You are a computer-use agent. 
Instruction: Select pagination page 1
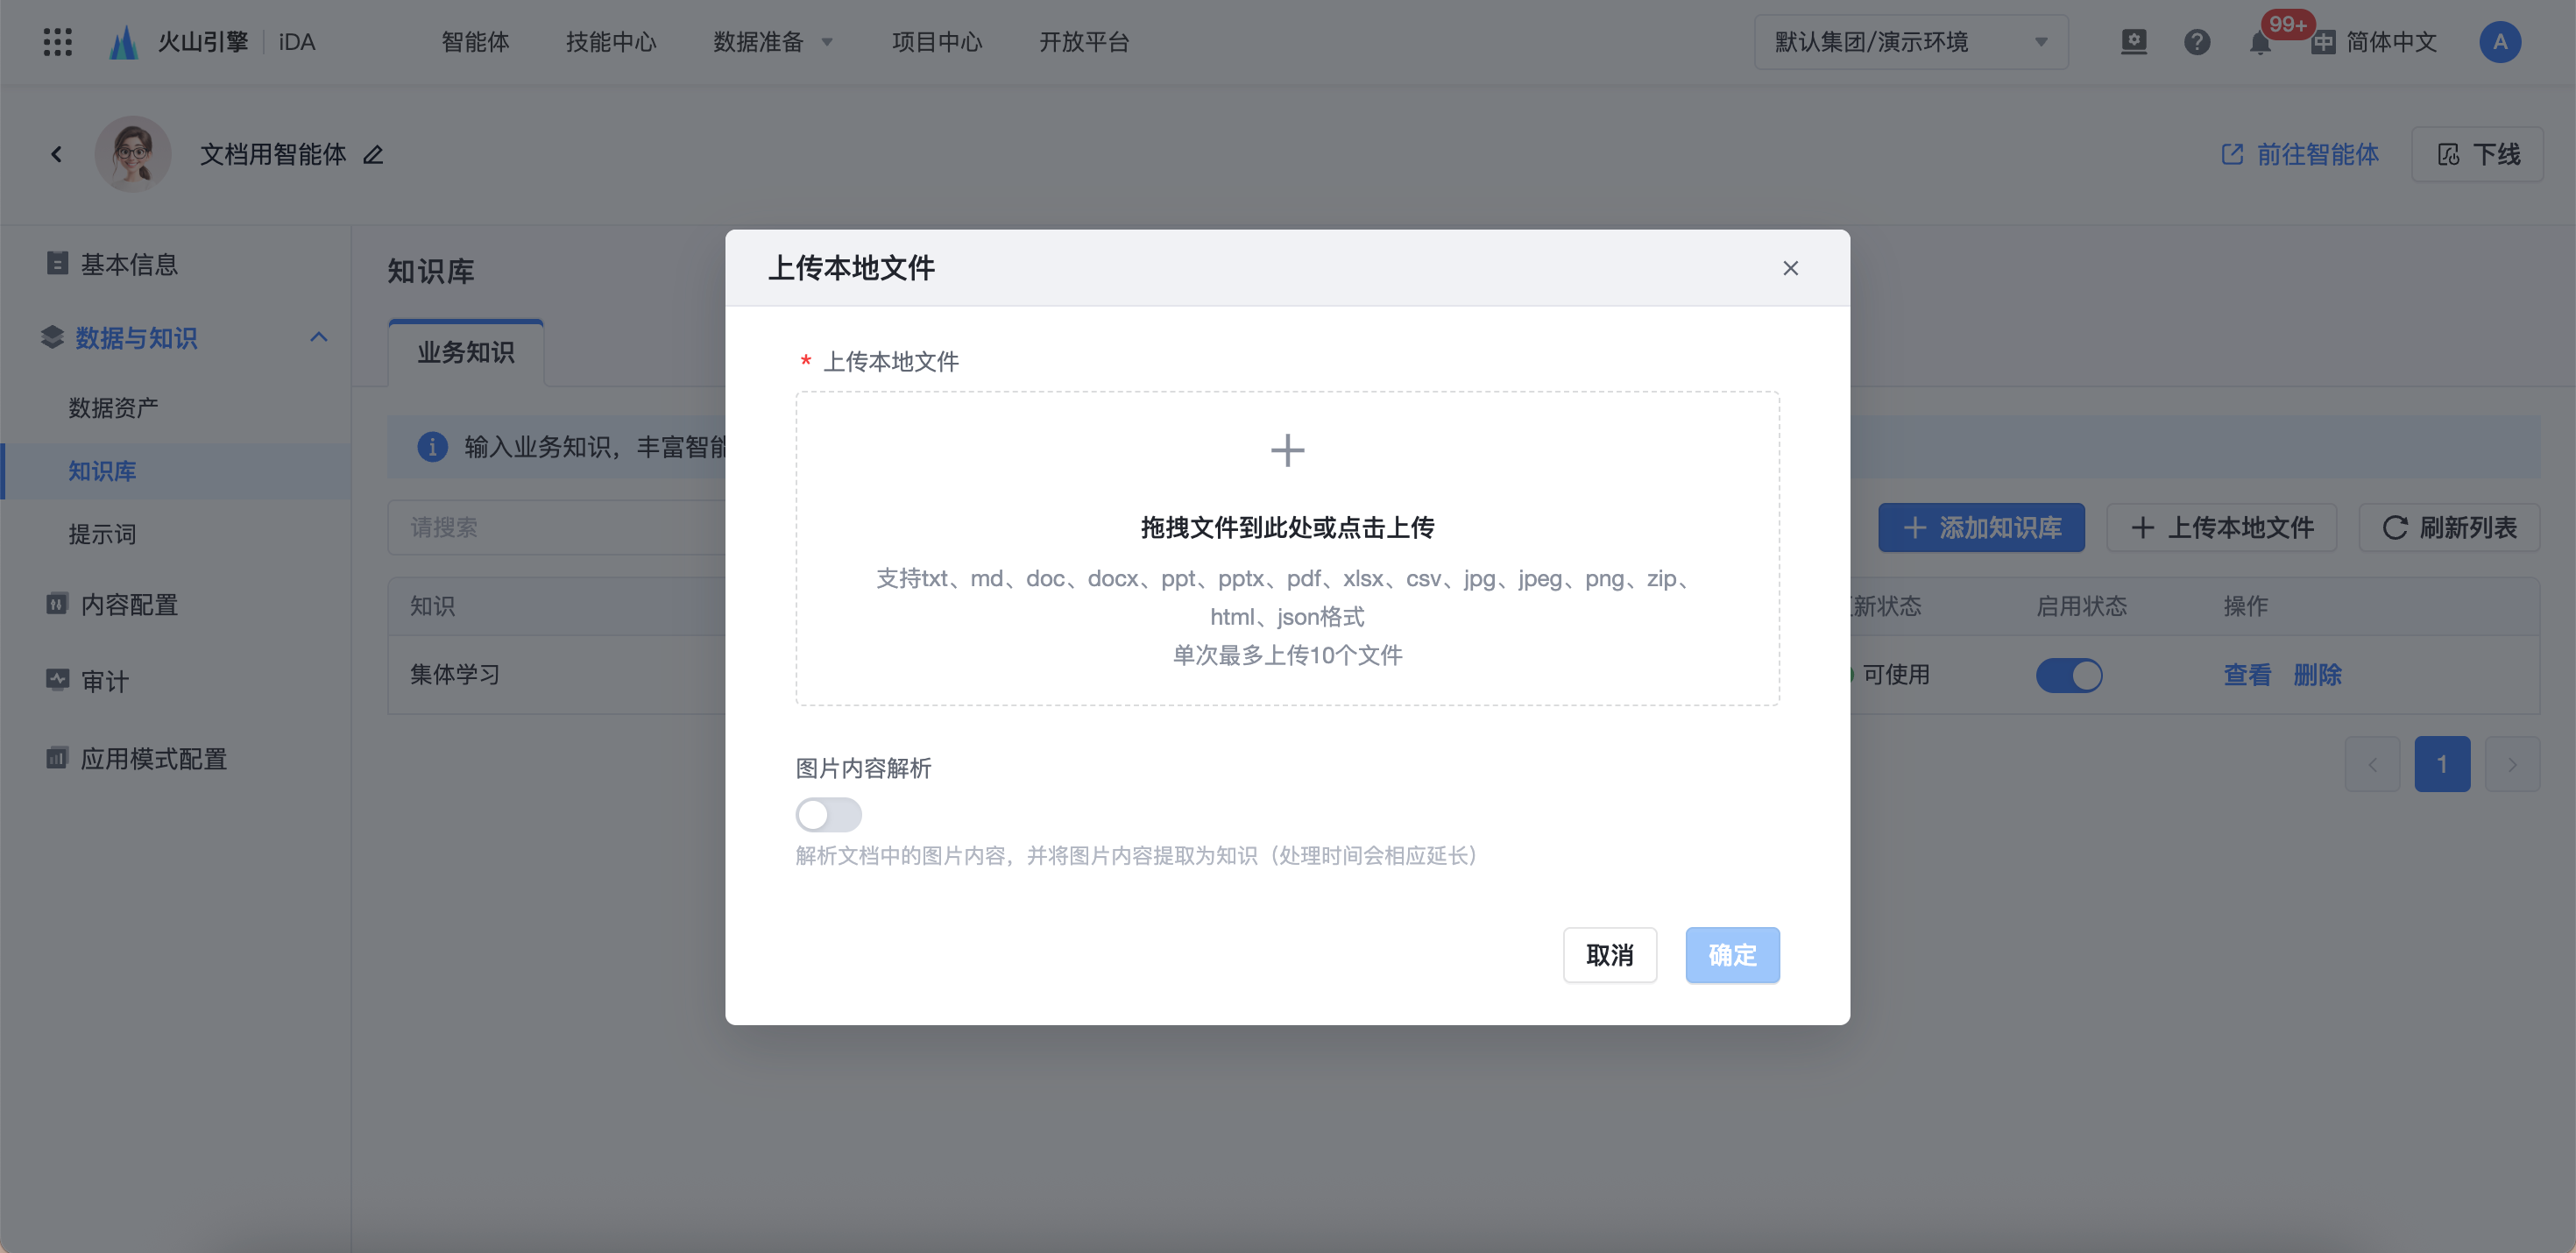[x=2442, y=764]
